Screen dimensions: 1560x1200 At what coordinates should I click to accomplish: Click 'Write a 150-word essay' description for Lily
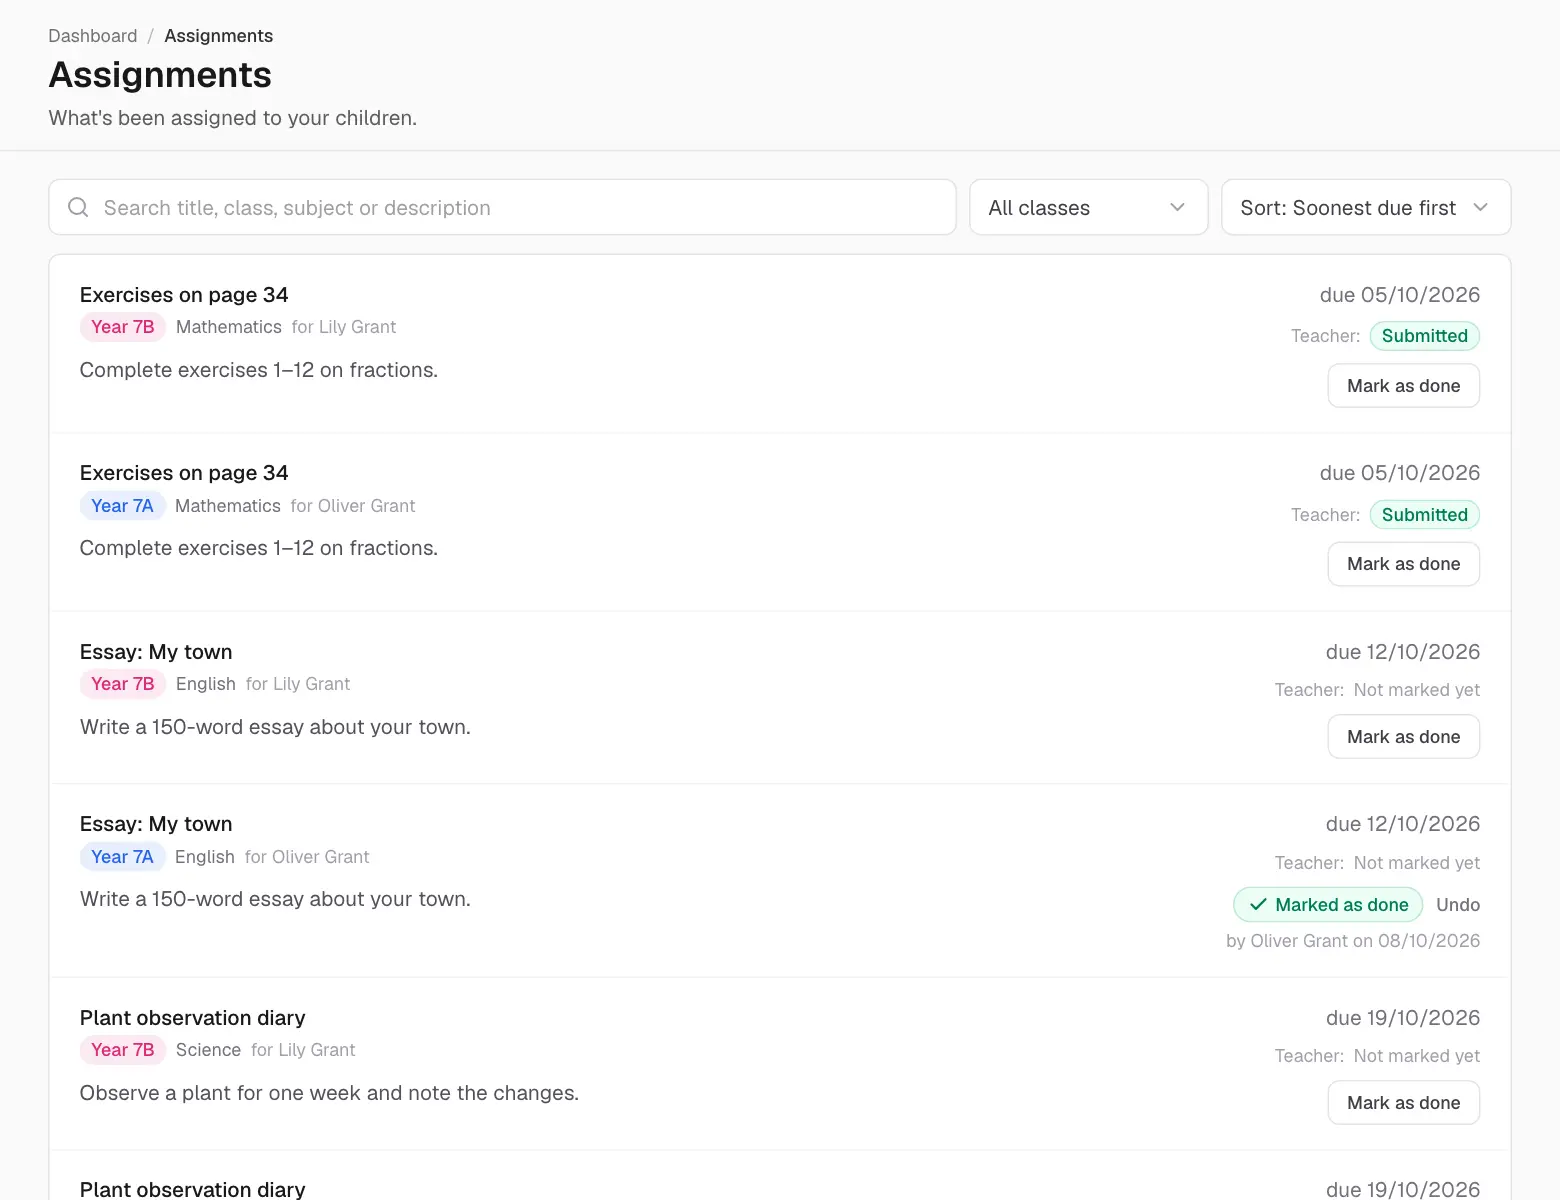pyautogui.click(x=275, y=727)
